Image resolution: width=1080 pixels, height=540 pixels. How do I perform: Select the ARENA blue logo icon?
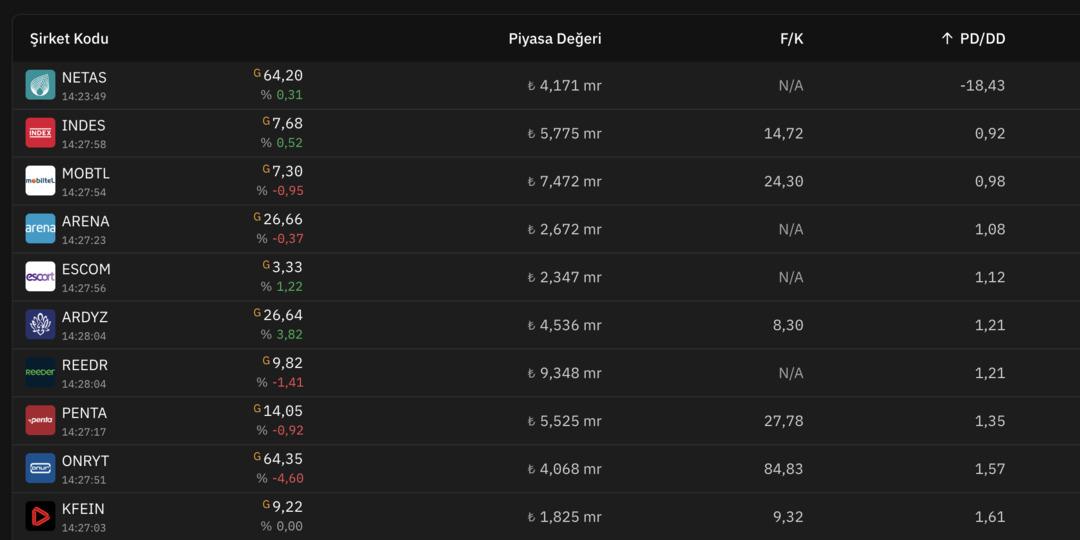(40, 229)
